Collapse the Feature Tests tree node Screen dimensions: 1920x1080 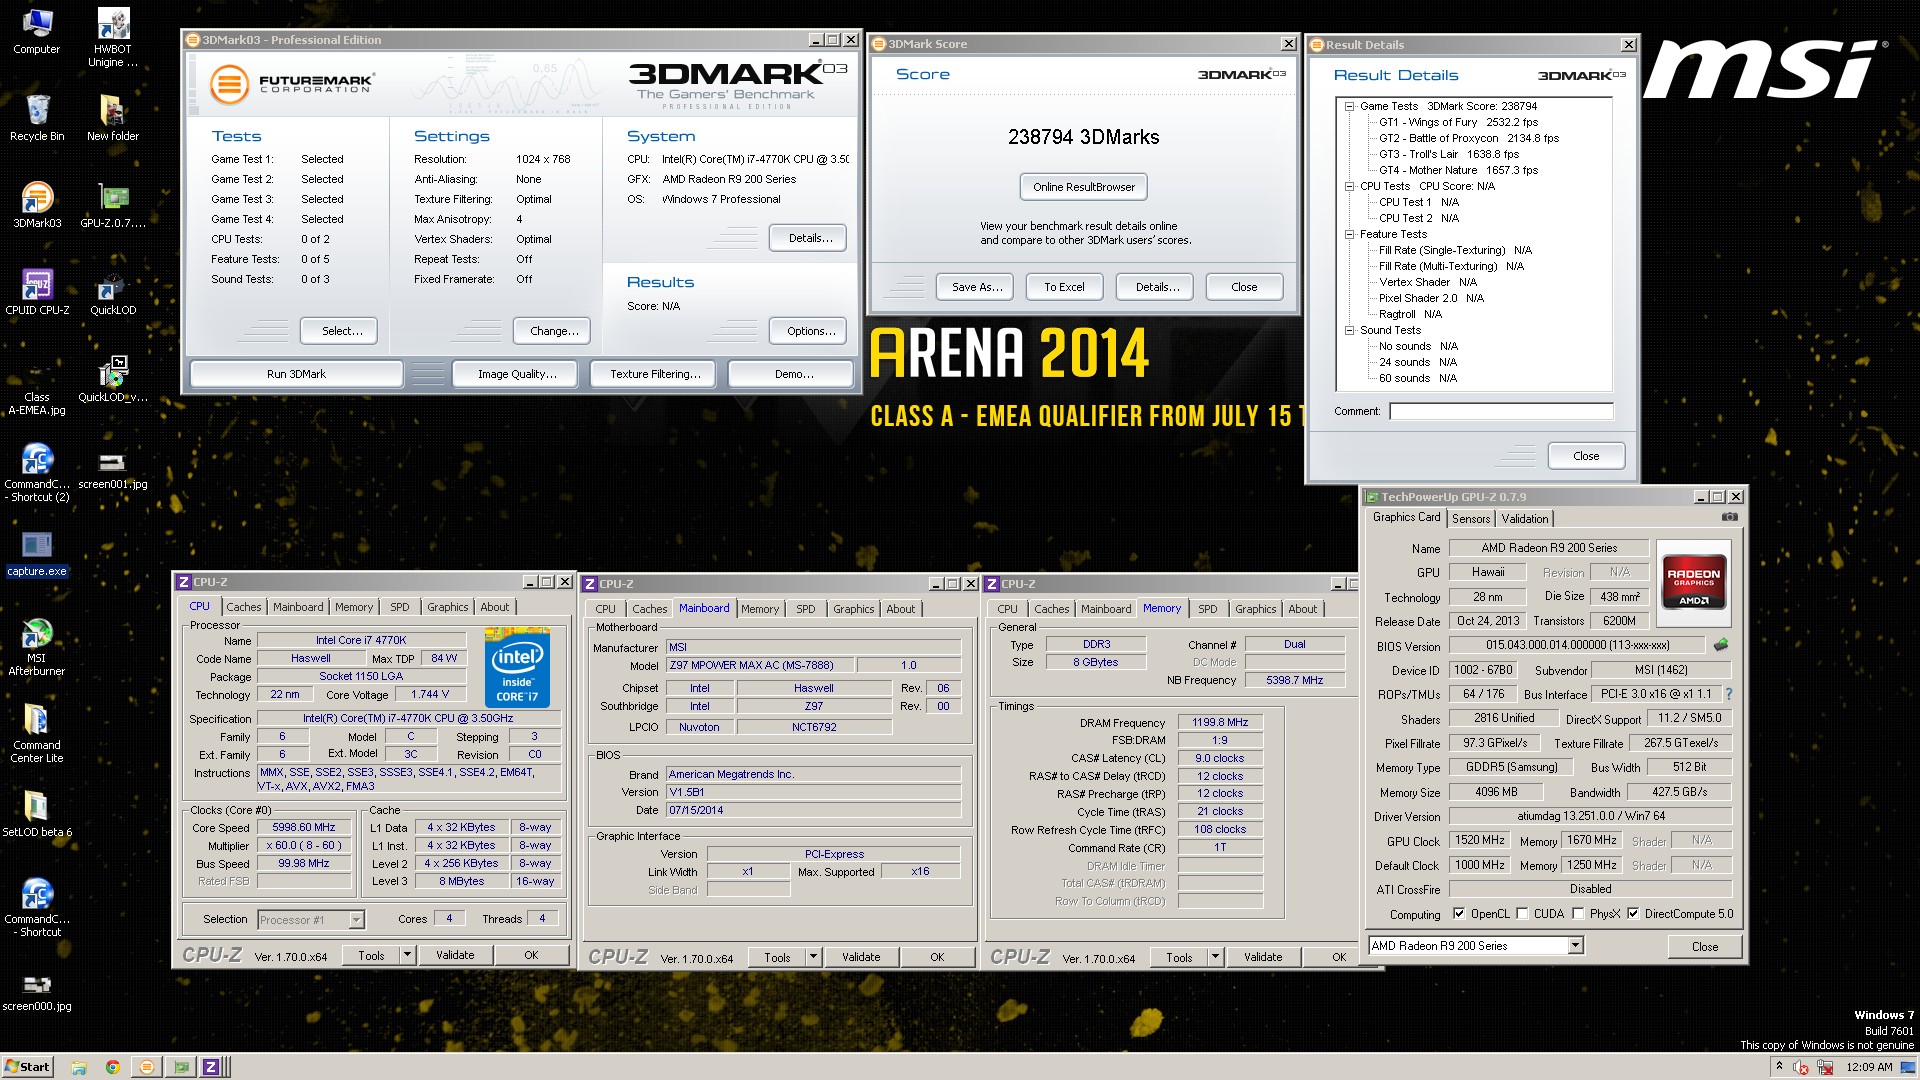[1349, 234]
